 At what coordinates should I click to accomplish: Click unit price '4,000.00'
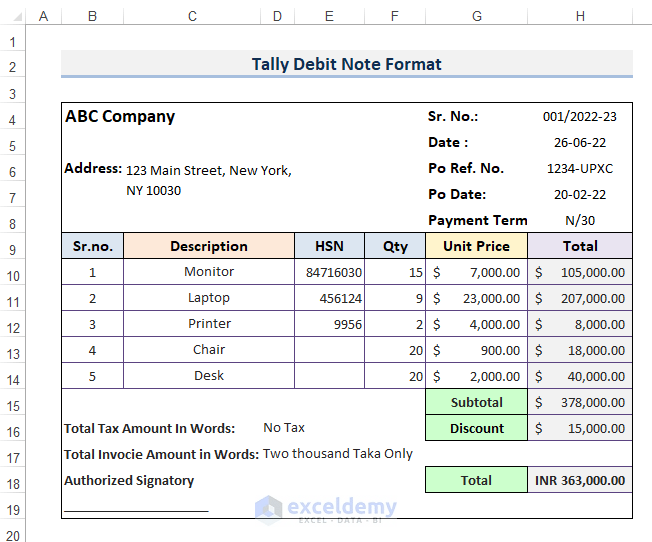pyautogui.click(x=495, y=324)
